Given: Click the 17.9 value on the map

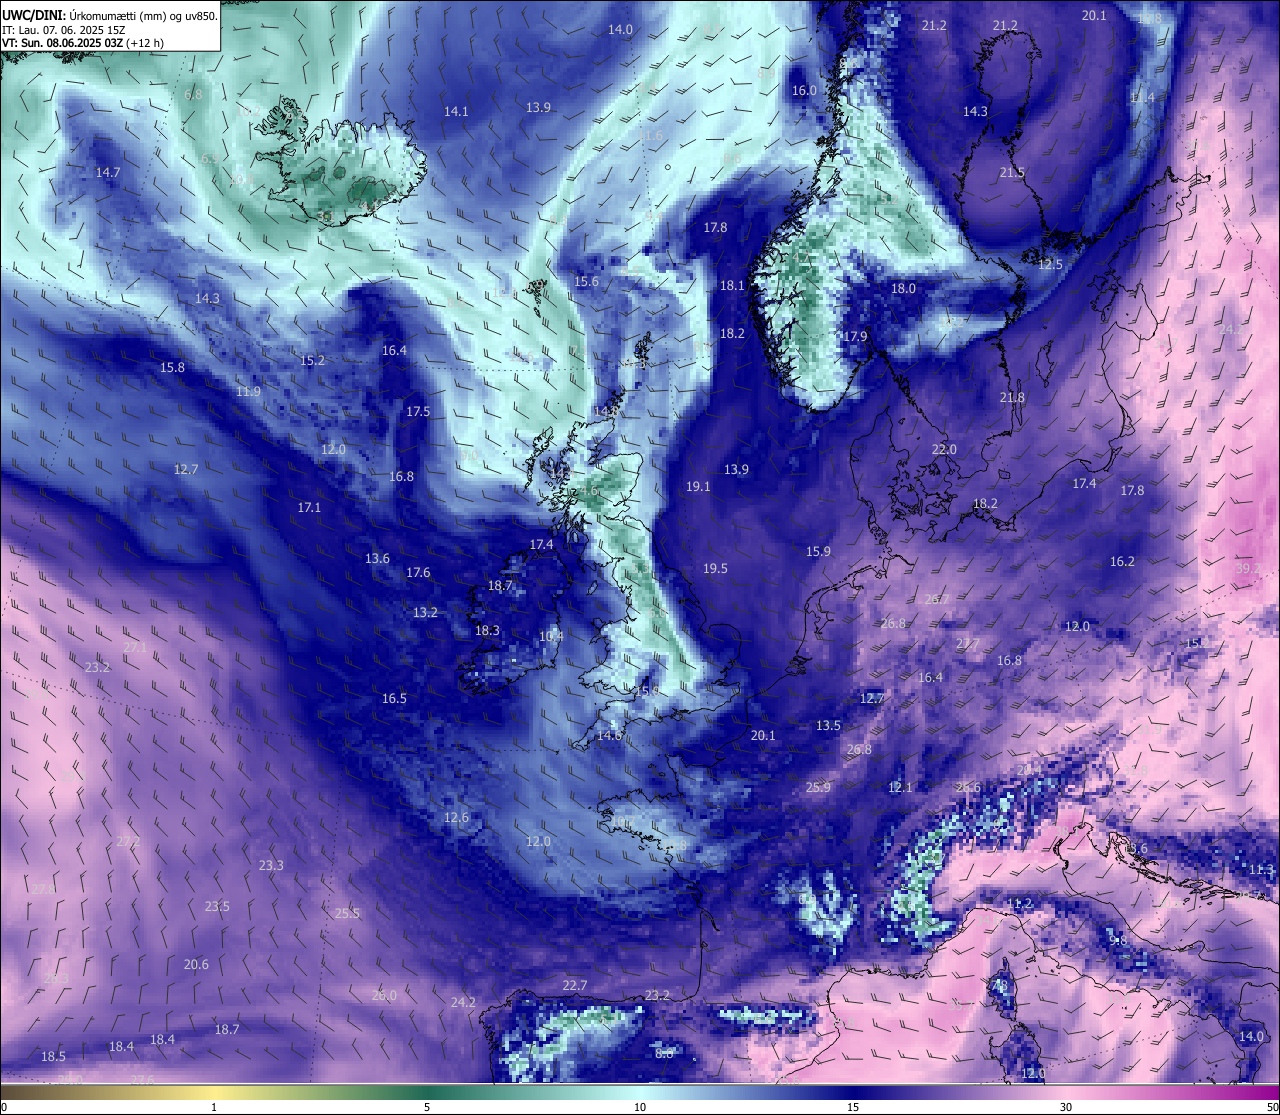Looking at the screenshot, I should 854,337.
